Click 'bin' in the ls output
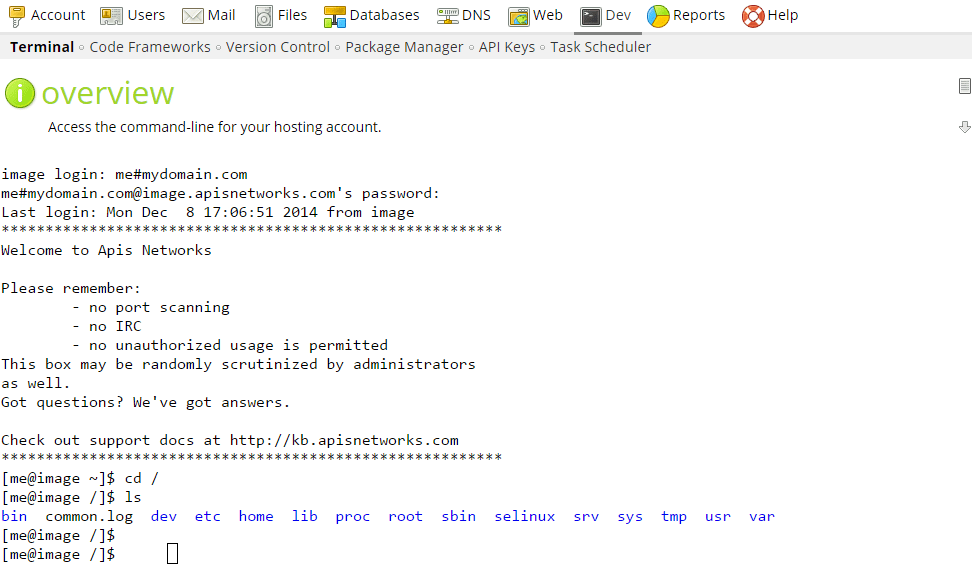Viewport: 972px width, 565px height. 14,516
